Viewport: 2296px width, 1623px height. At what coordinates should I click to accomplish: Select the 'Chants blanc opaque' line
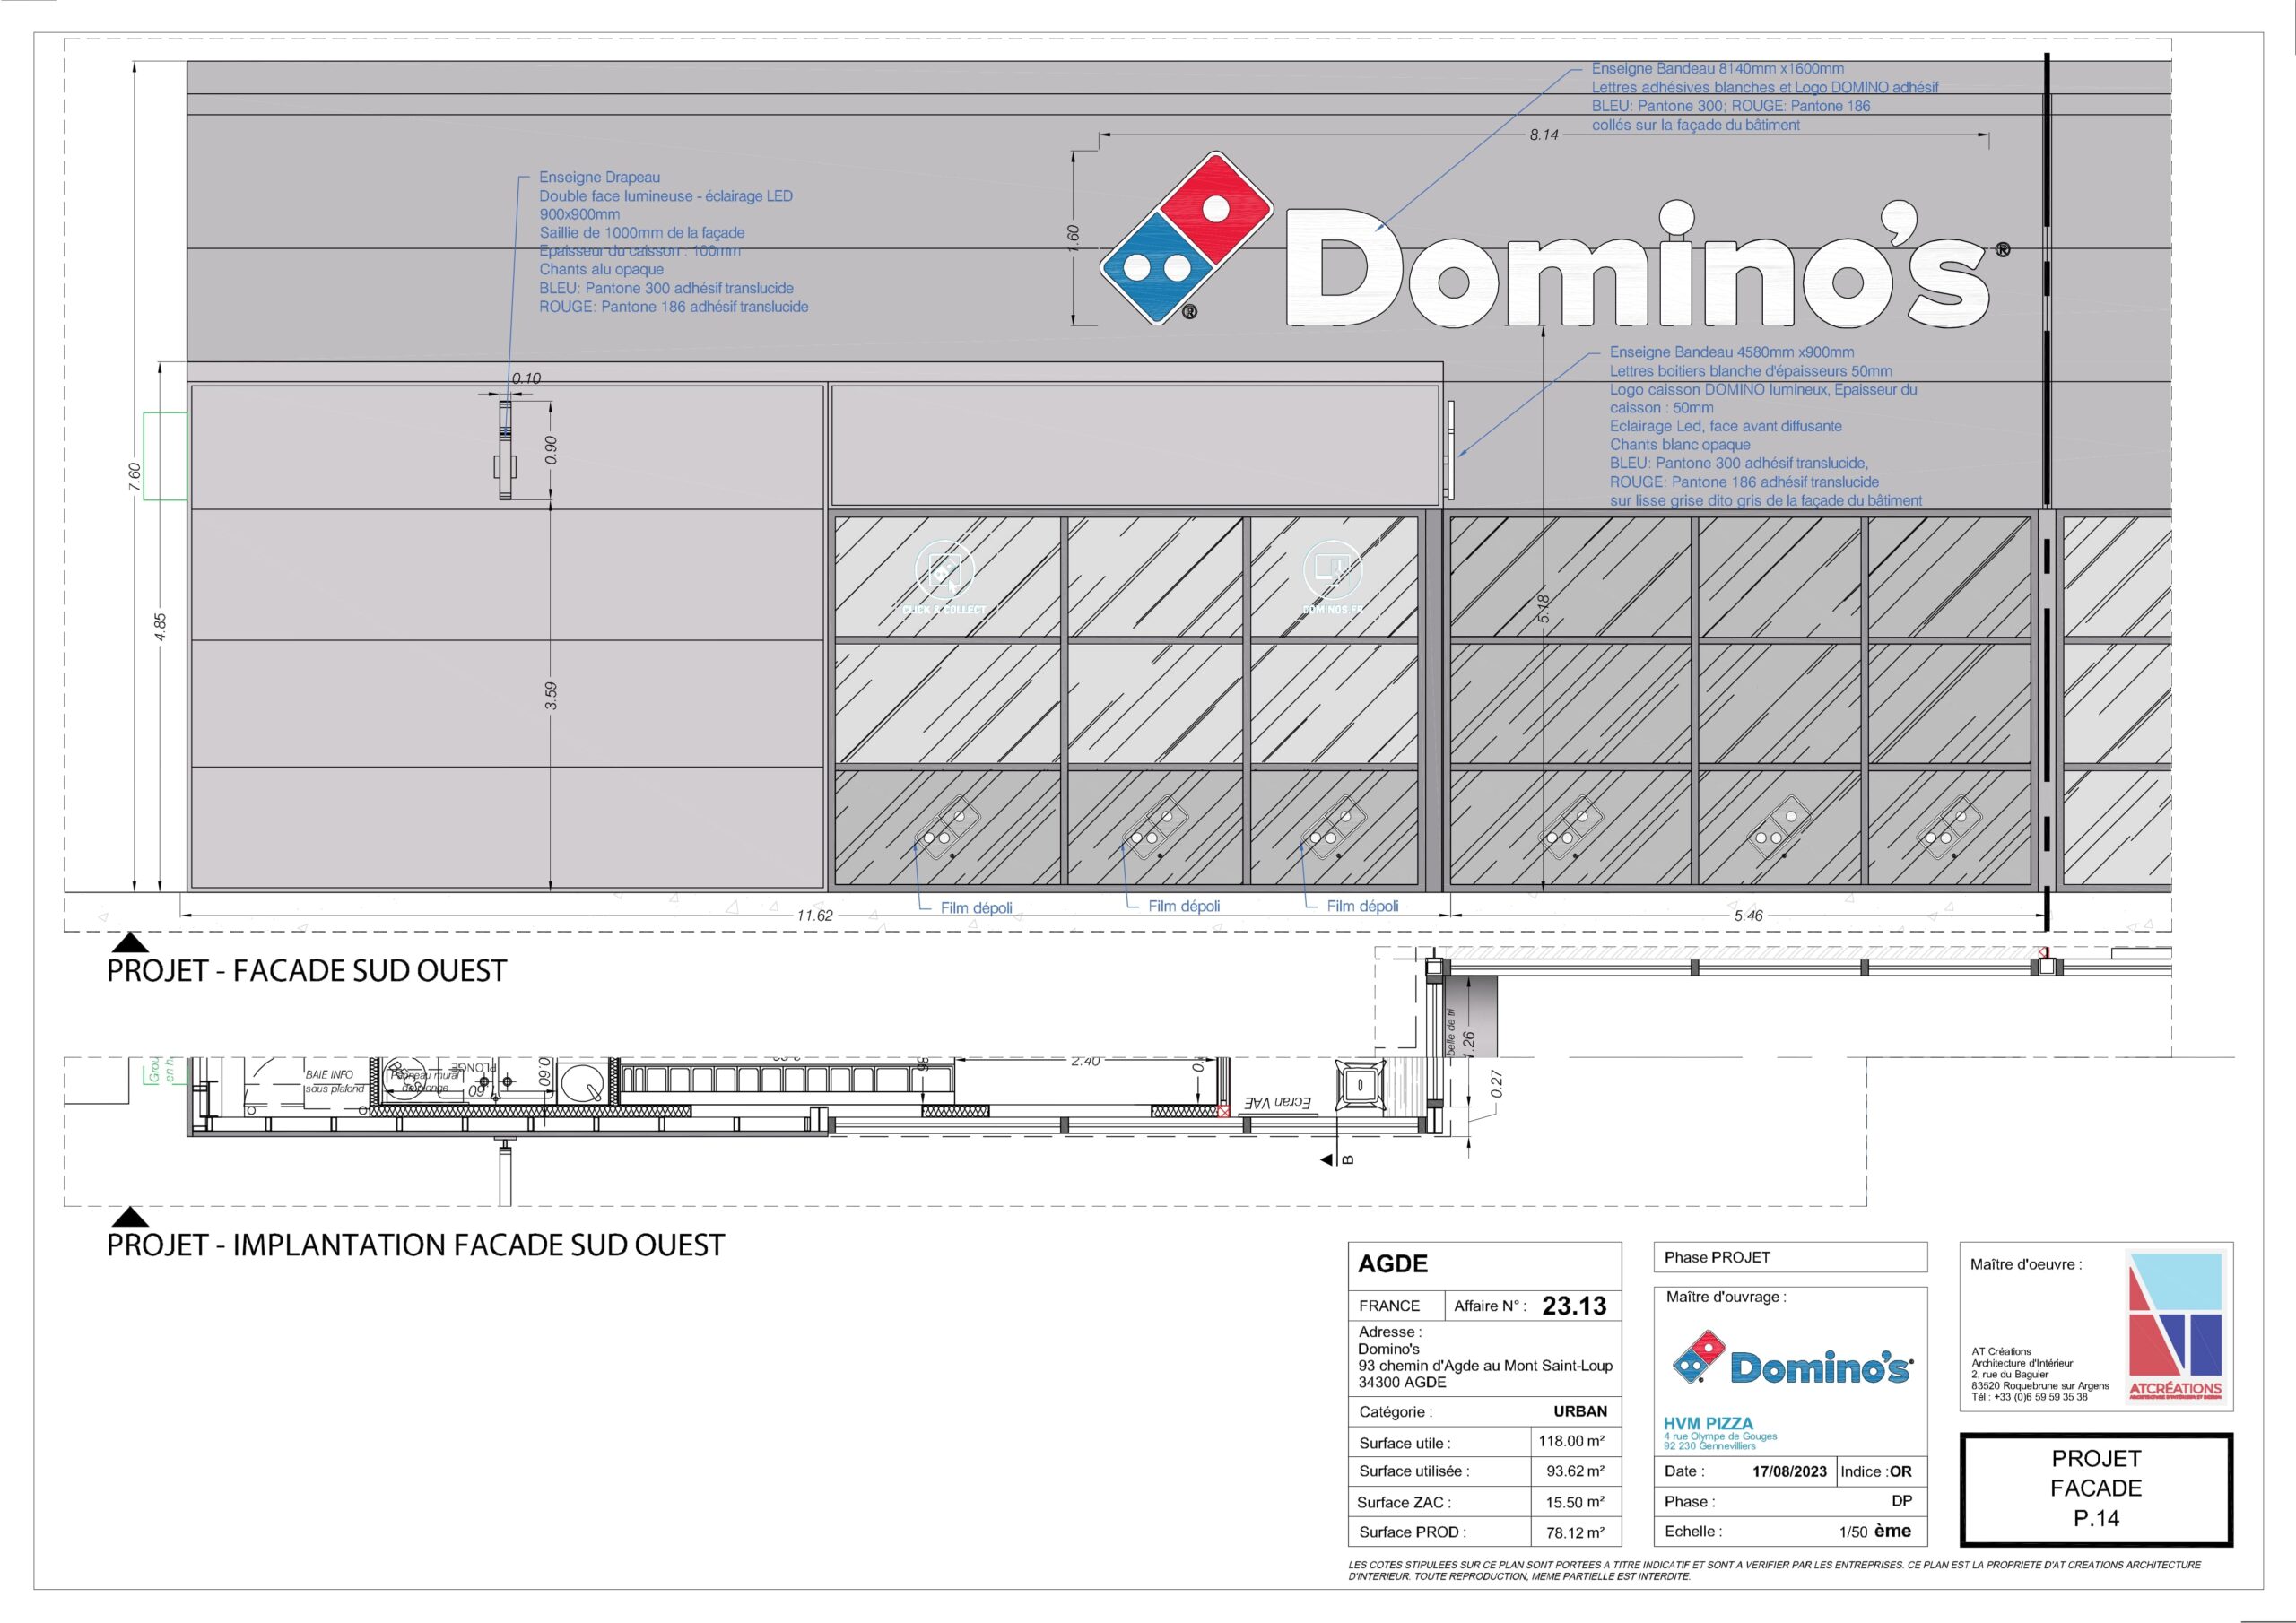[1680, 445]
